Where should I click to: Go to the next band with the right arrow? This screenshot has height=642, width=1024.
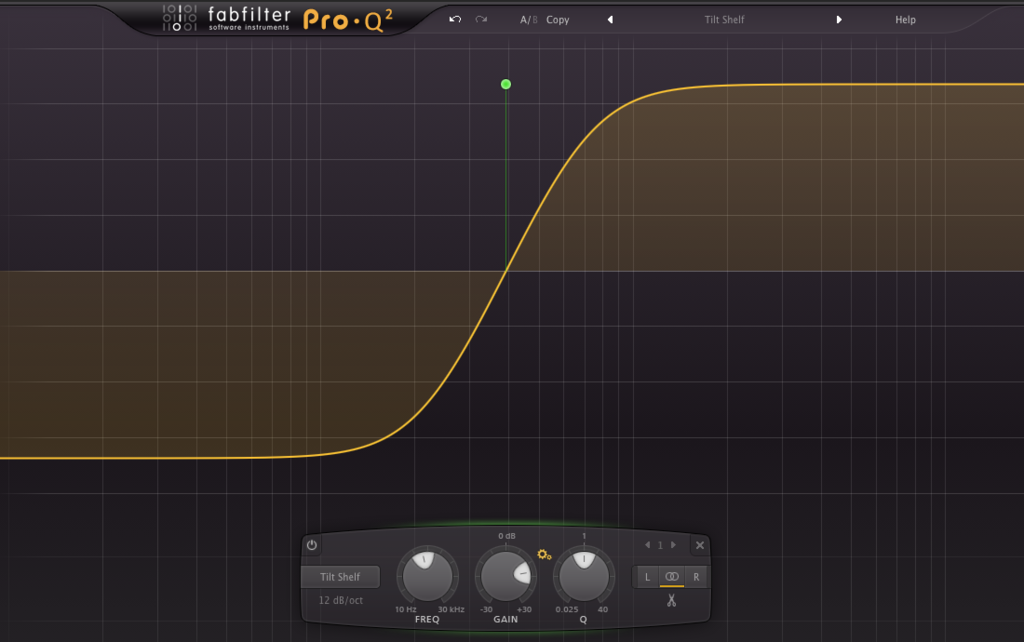[673, 545]
